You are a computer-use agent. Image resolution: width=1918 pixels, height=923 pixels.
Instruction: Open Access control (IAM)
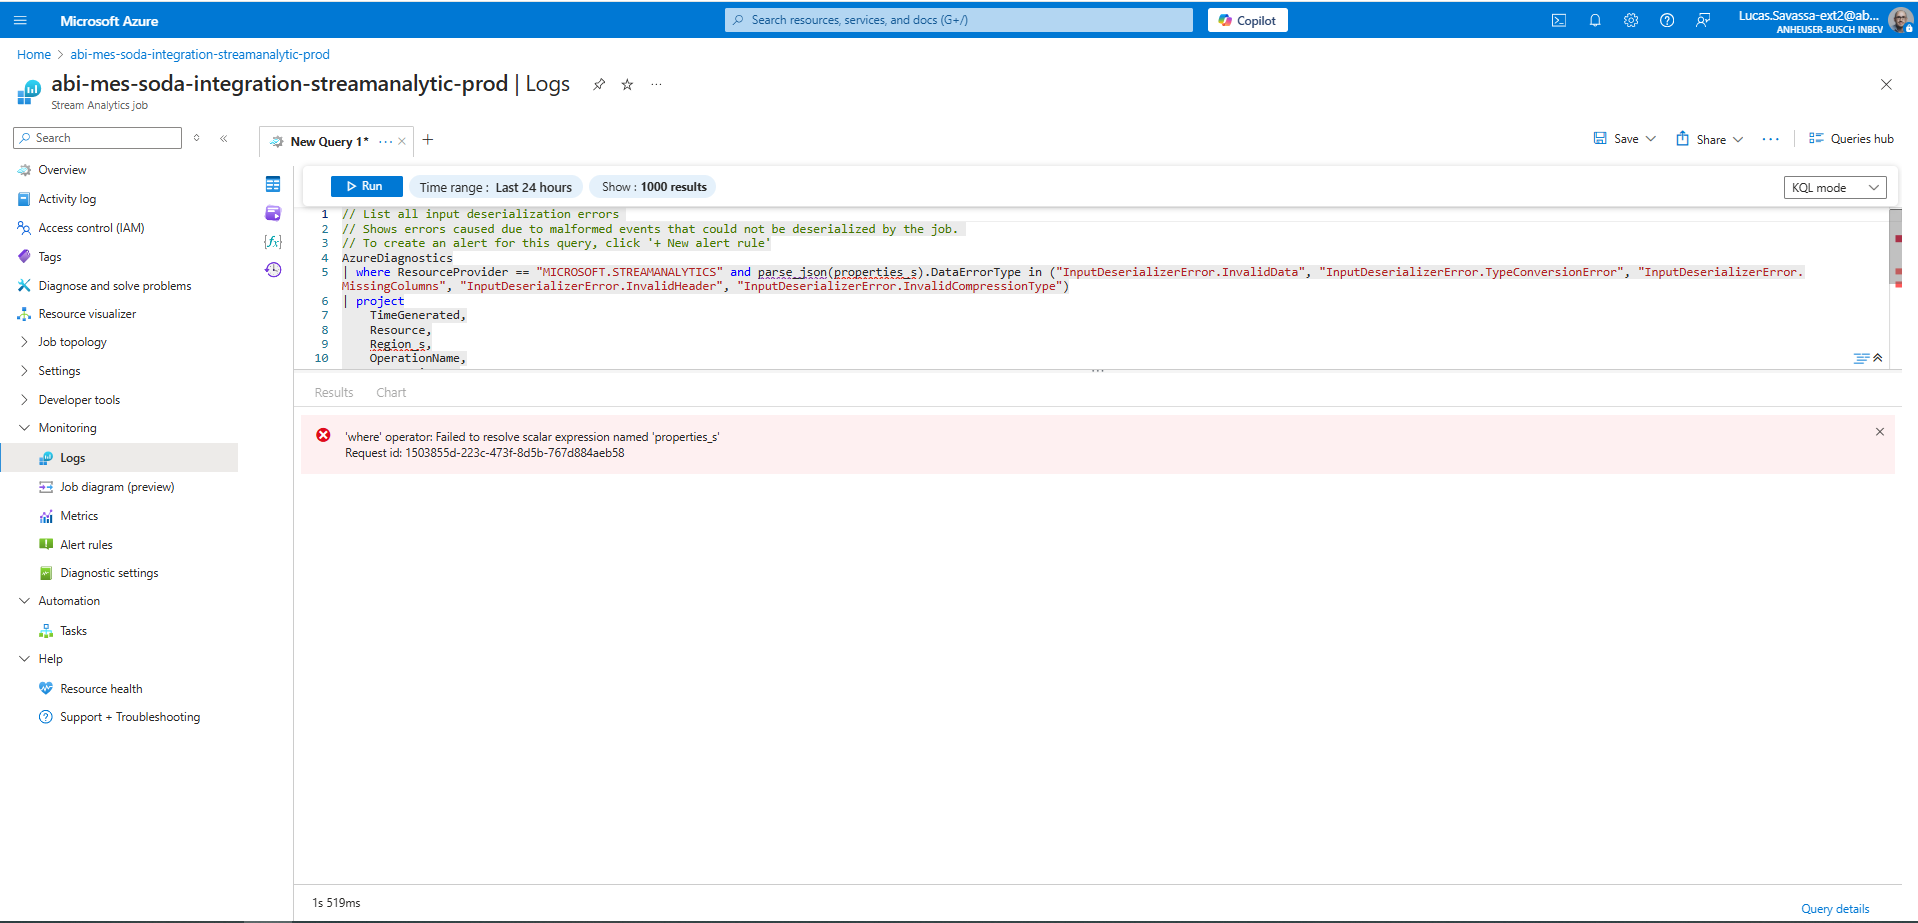pyautogui.click(x=91, y=228)
